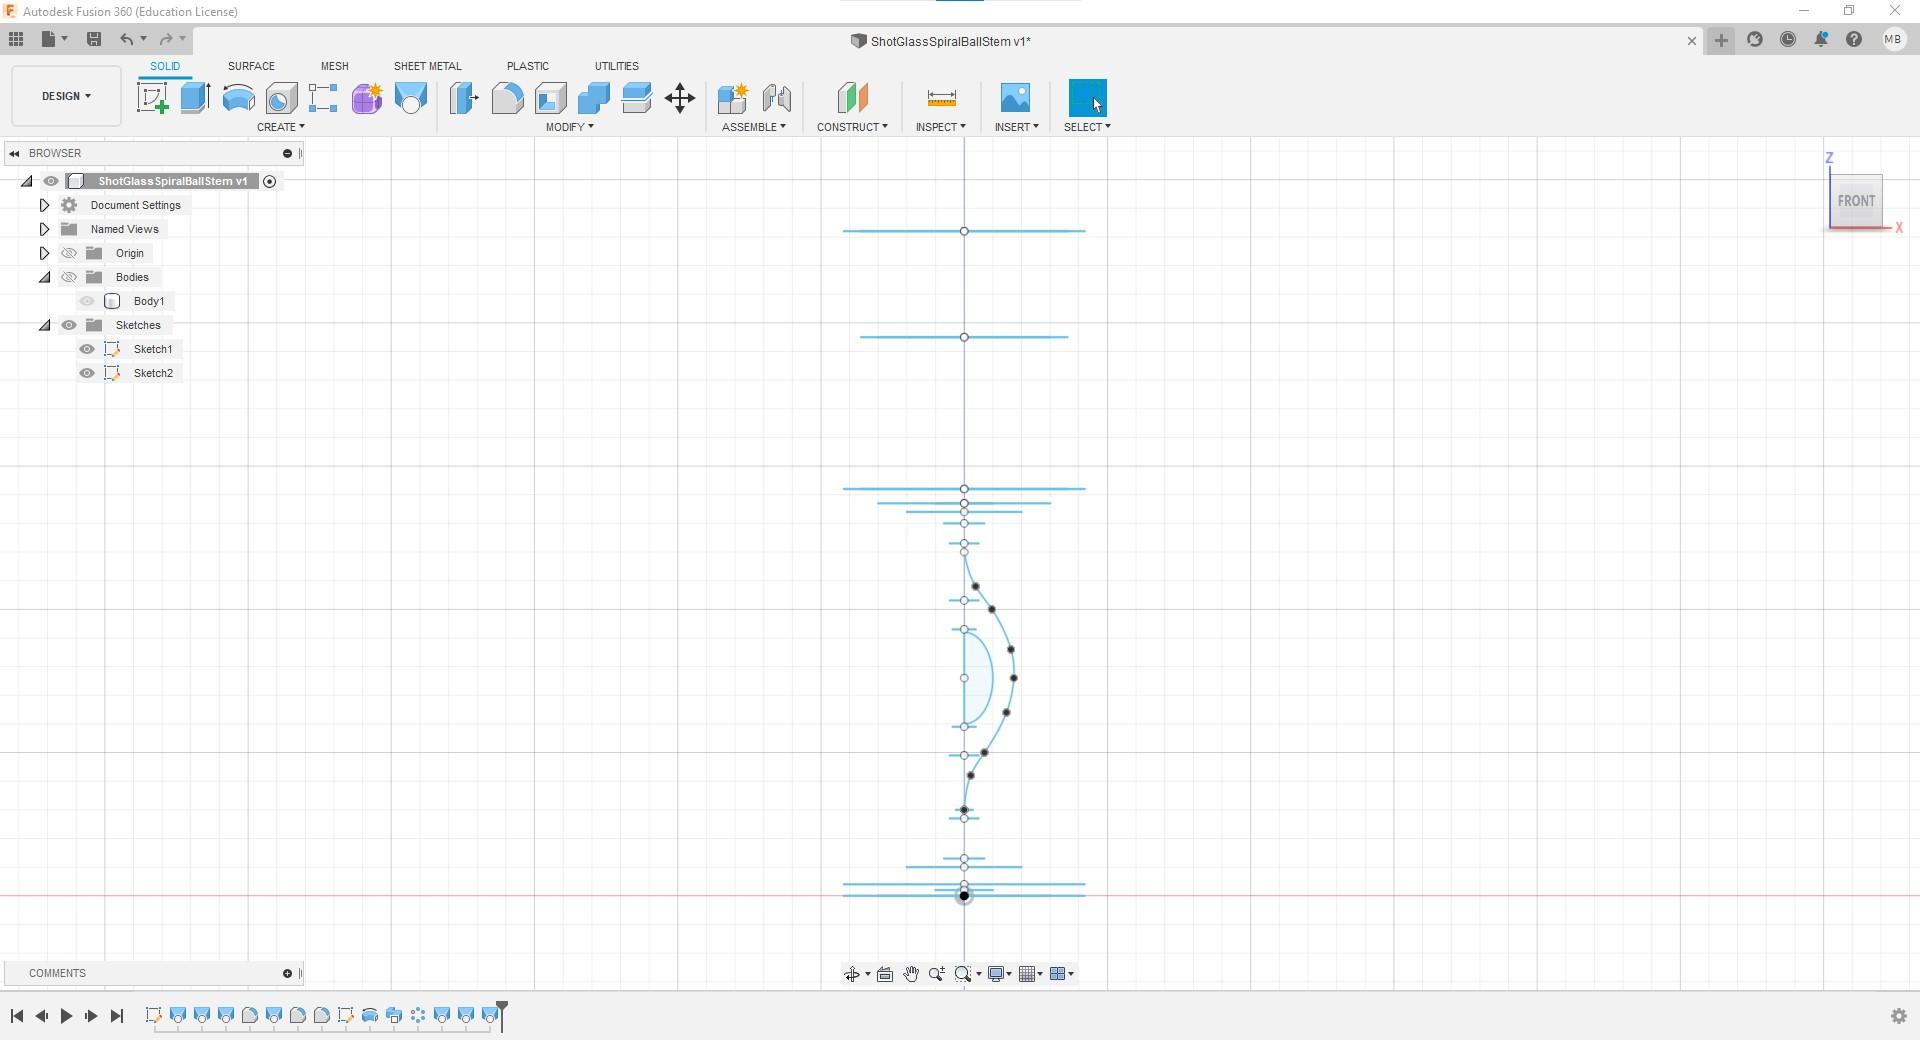Jump to the timeline end
This screenshot has height=1040, width=1920.
(x=117, y=1016)
